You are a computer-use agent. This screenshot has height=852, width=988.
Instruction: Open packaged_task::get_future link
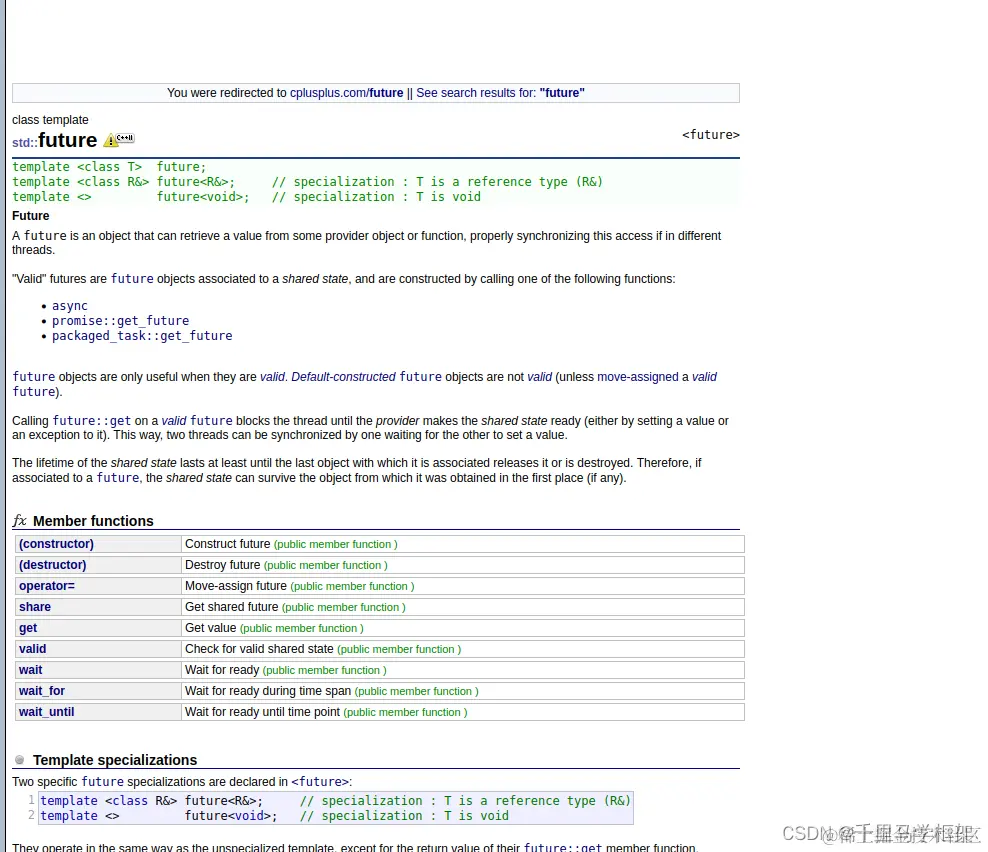point(142,336)
